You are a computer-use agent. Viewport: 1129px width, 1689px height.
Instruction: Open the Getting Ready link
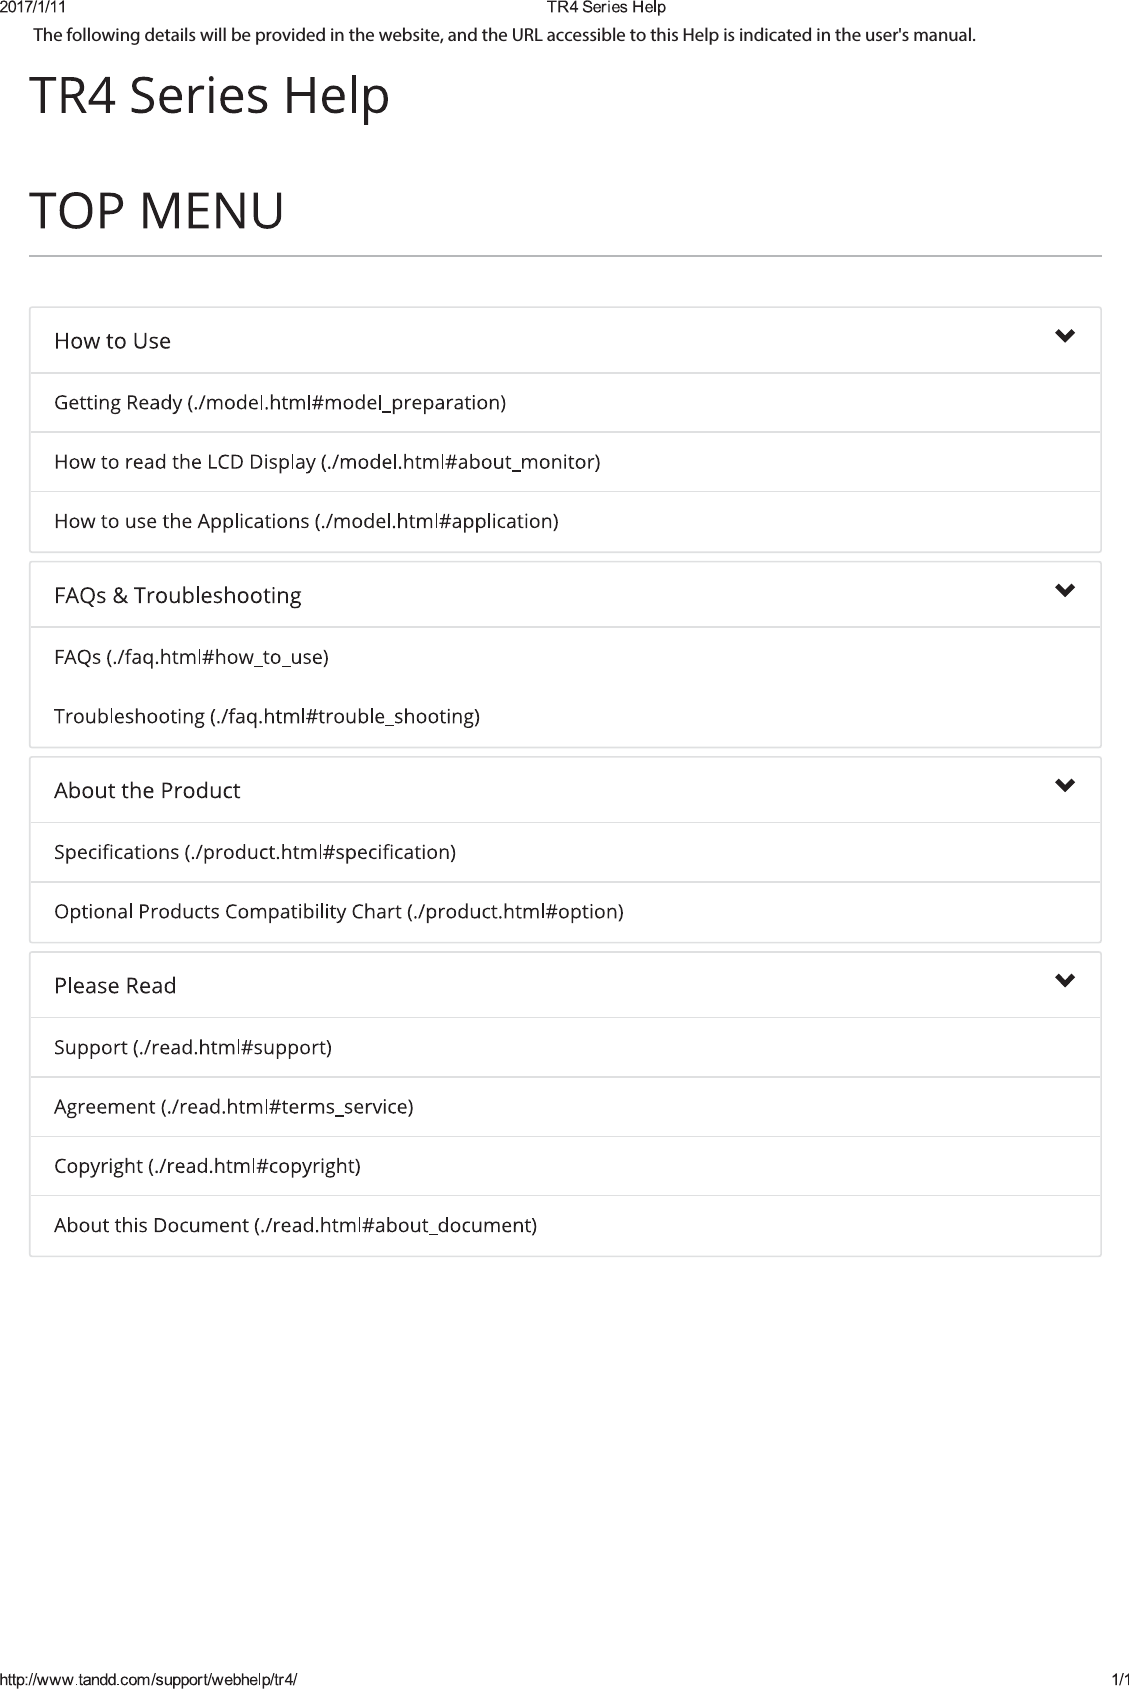click(x=279, y=403)
